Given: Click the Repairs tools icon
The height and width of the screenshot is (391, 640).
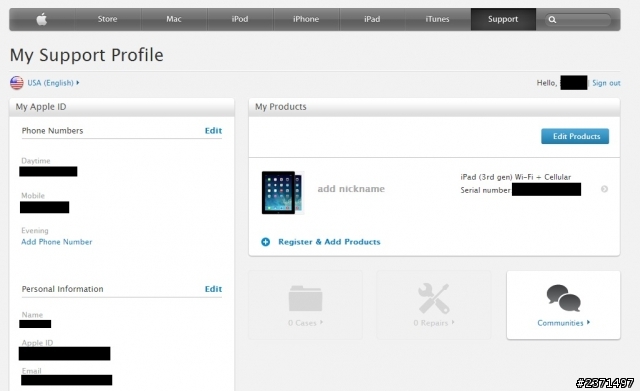Looking at the screenshot, I should point(433,298).
